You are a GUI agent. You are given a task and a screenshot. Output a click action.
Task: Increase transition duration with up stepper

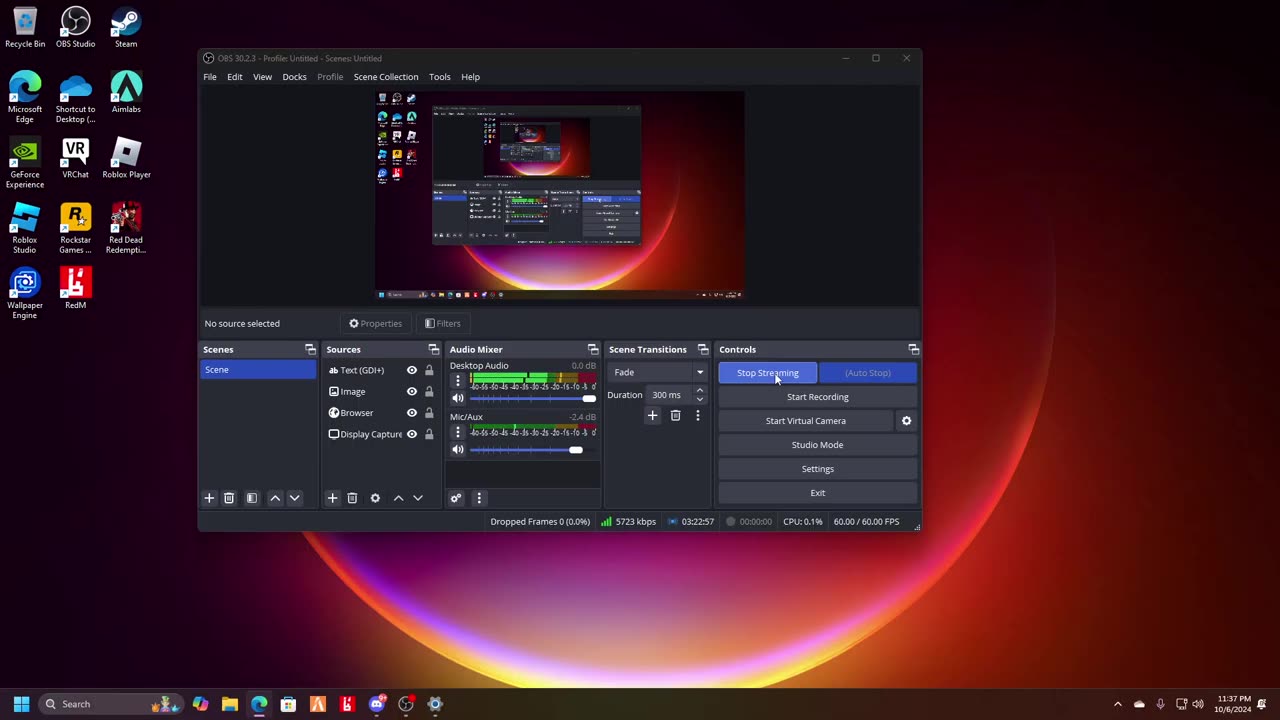pos(699,390)
